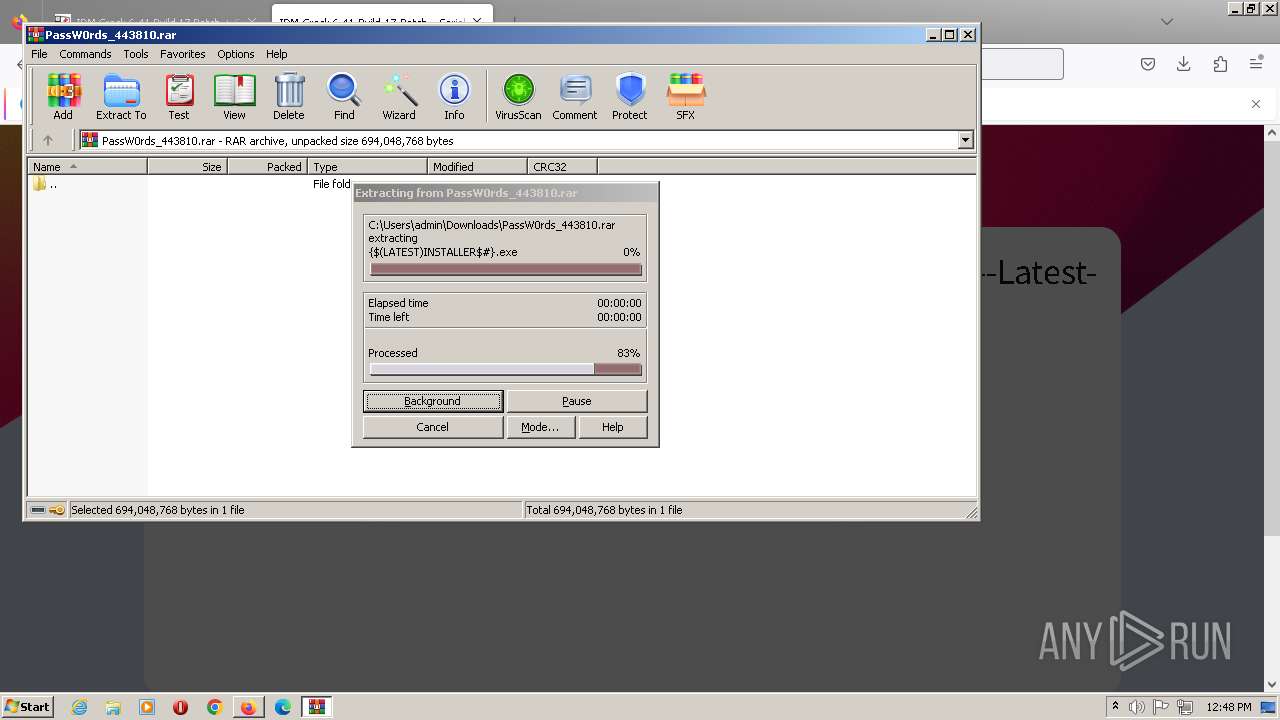Launch Microsoft Edge from taskbar
The height and width of the screenshot is (720, 1280).
coord(283,707)
